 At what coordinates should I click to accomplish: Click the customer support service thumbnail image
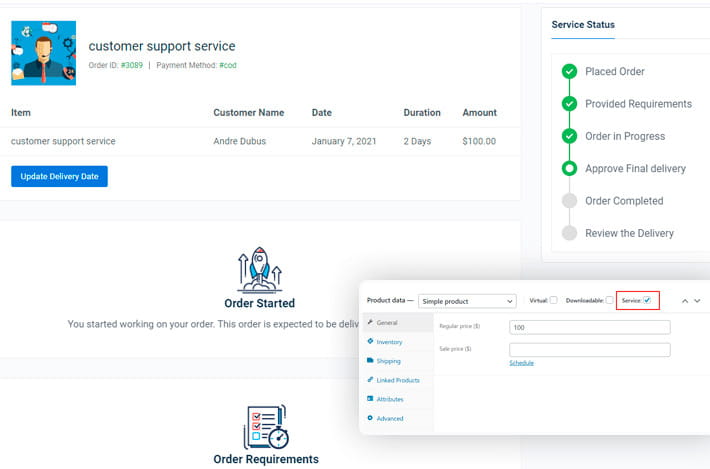click(x=43, y=53)
